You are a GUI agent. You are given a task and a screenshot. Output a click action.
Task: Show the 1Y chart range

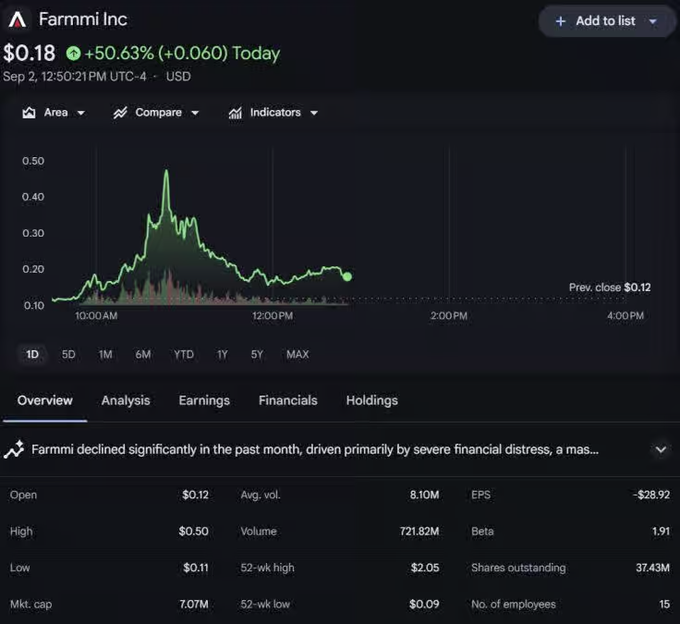pyautogui.click(x=222, y=355)
